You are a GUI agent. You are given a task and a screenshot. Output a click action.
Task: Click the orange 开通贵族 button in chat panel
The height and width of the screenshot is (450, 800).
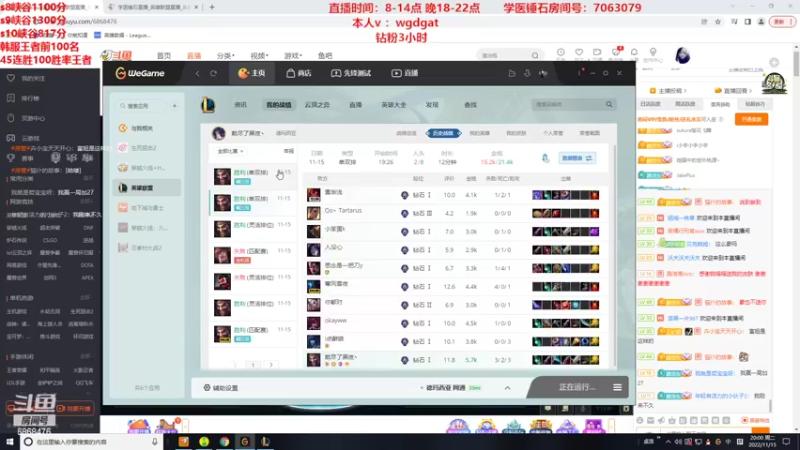(x=752, y=119)
